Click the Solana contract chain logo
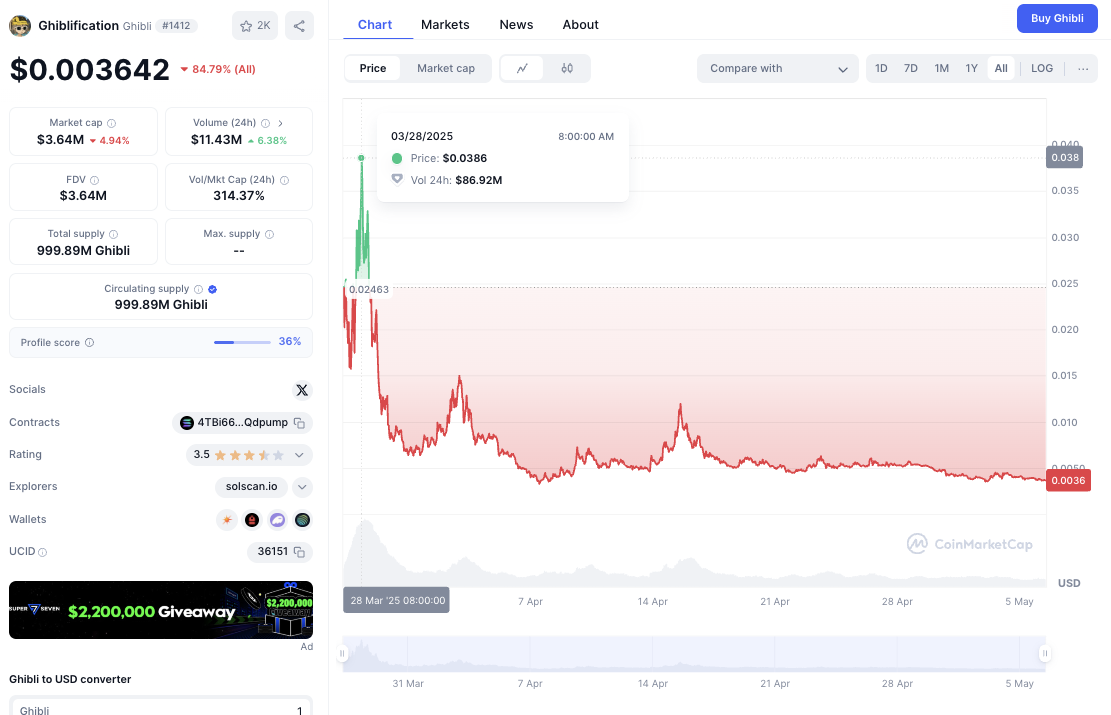The width and height of the screenshot is (1111, 715). pos(187,423)
